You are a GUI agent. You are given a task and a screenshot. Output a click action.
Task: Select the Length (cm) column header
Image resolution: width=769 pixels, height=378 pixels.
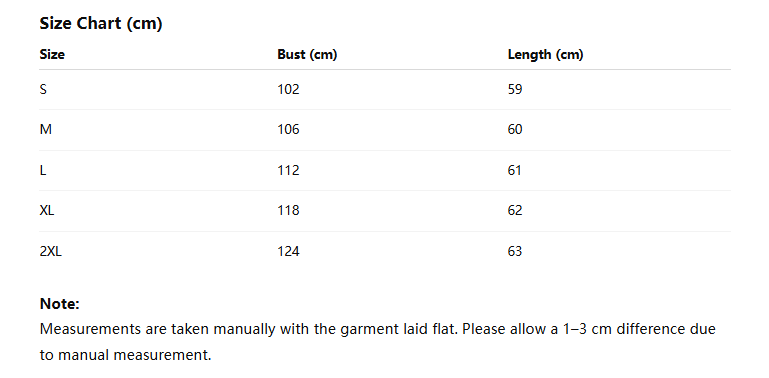[545, 54]
